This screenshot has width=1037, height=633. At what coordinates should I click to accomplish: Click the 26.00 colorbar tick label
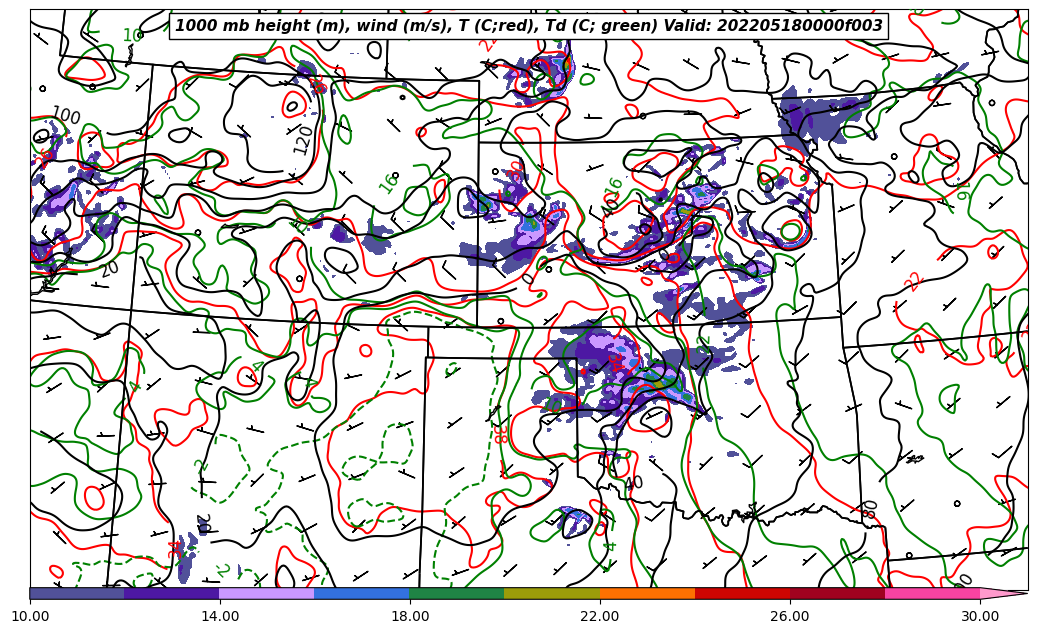(790, 616)
